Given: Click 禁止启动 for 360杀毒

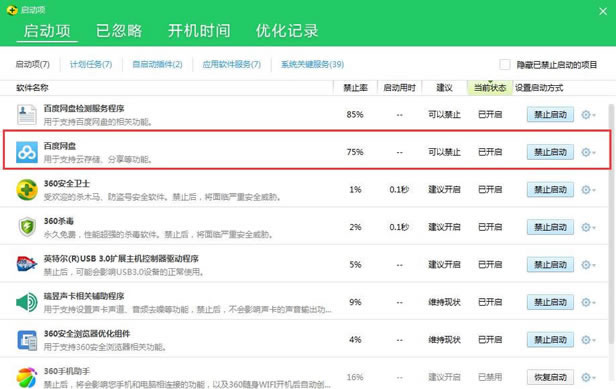Looking at the screenshot, I should [550, 227].
